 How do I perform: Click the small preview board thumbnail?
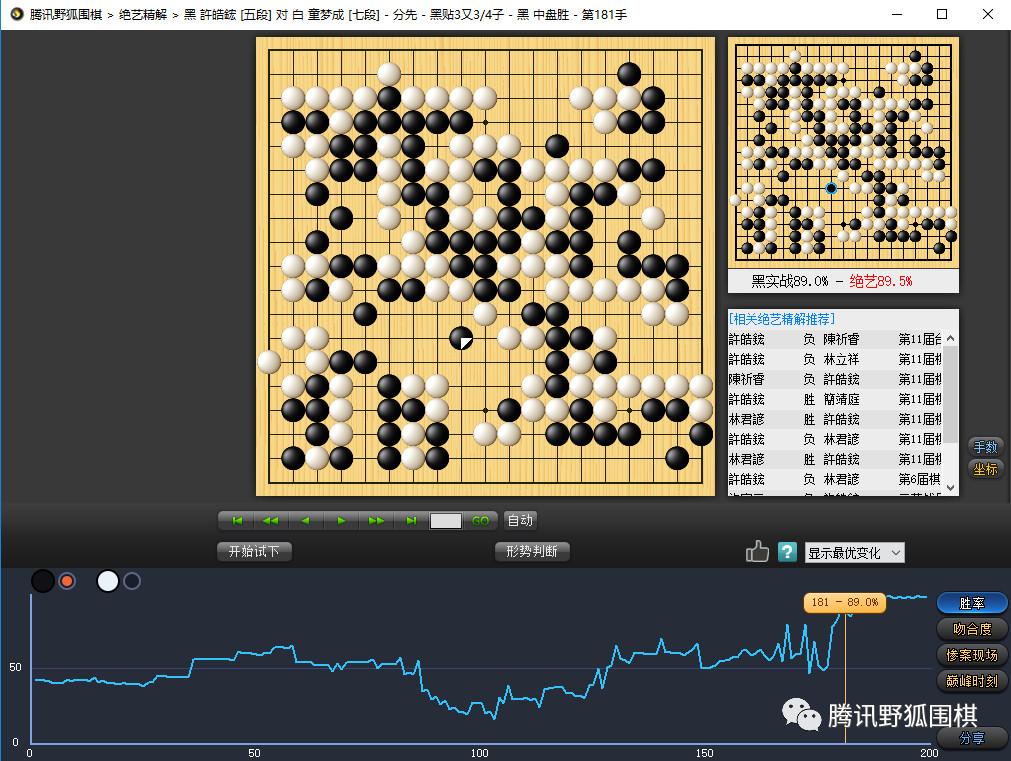843,152
